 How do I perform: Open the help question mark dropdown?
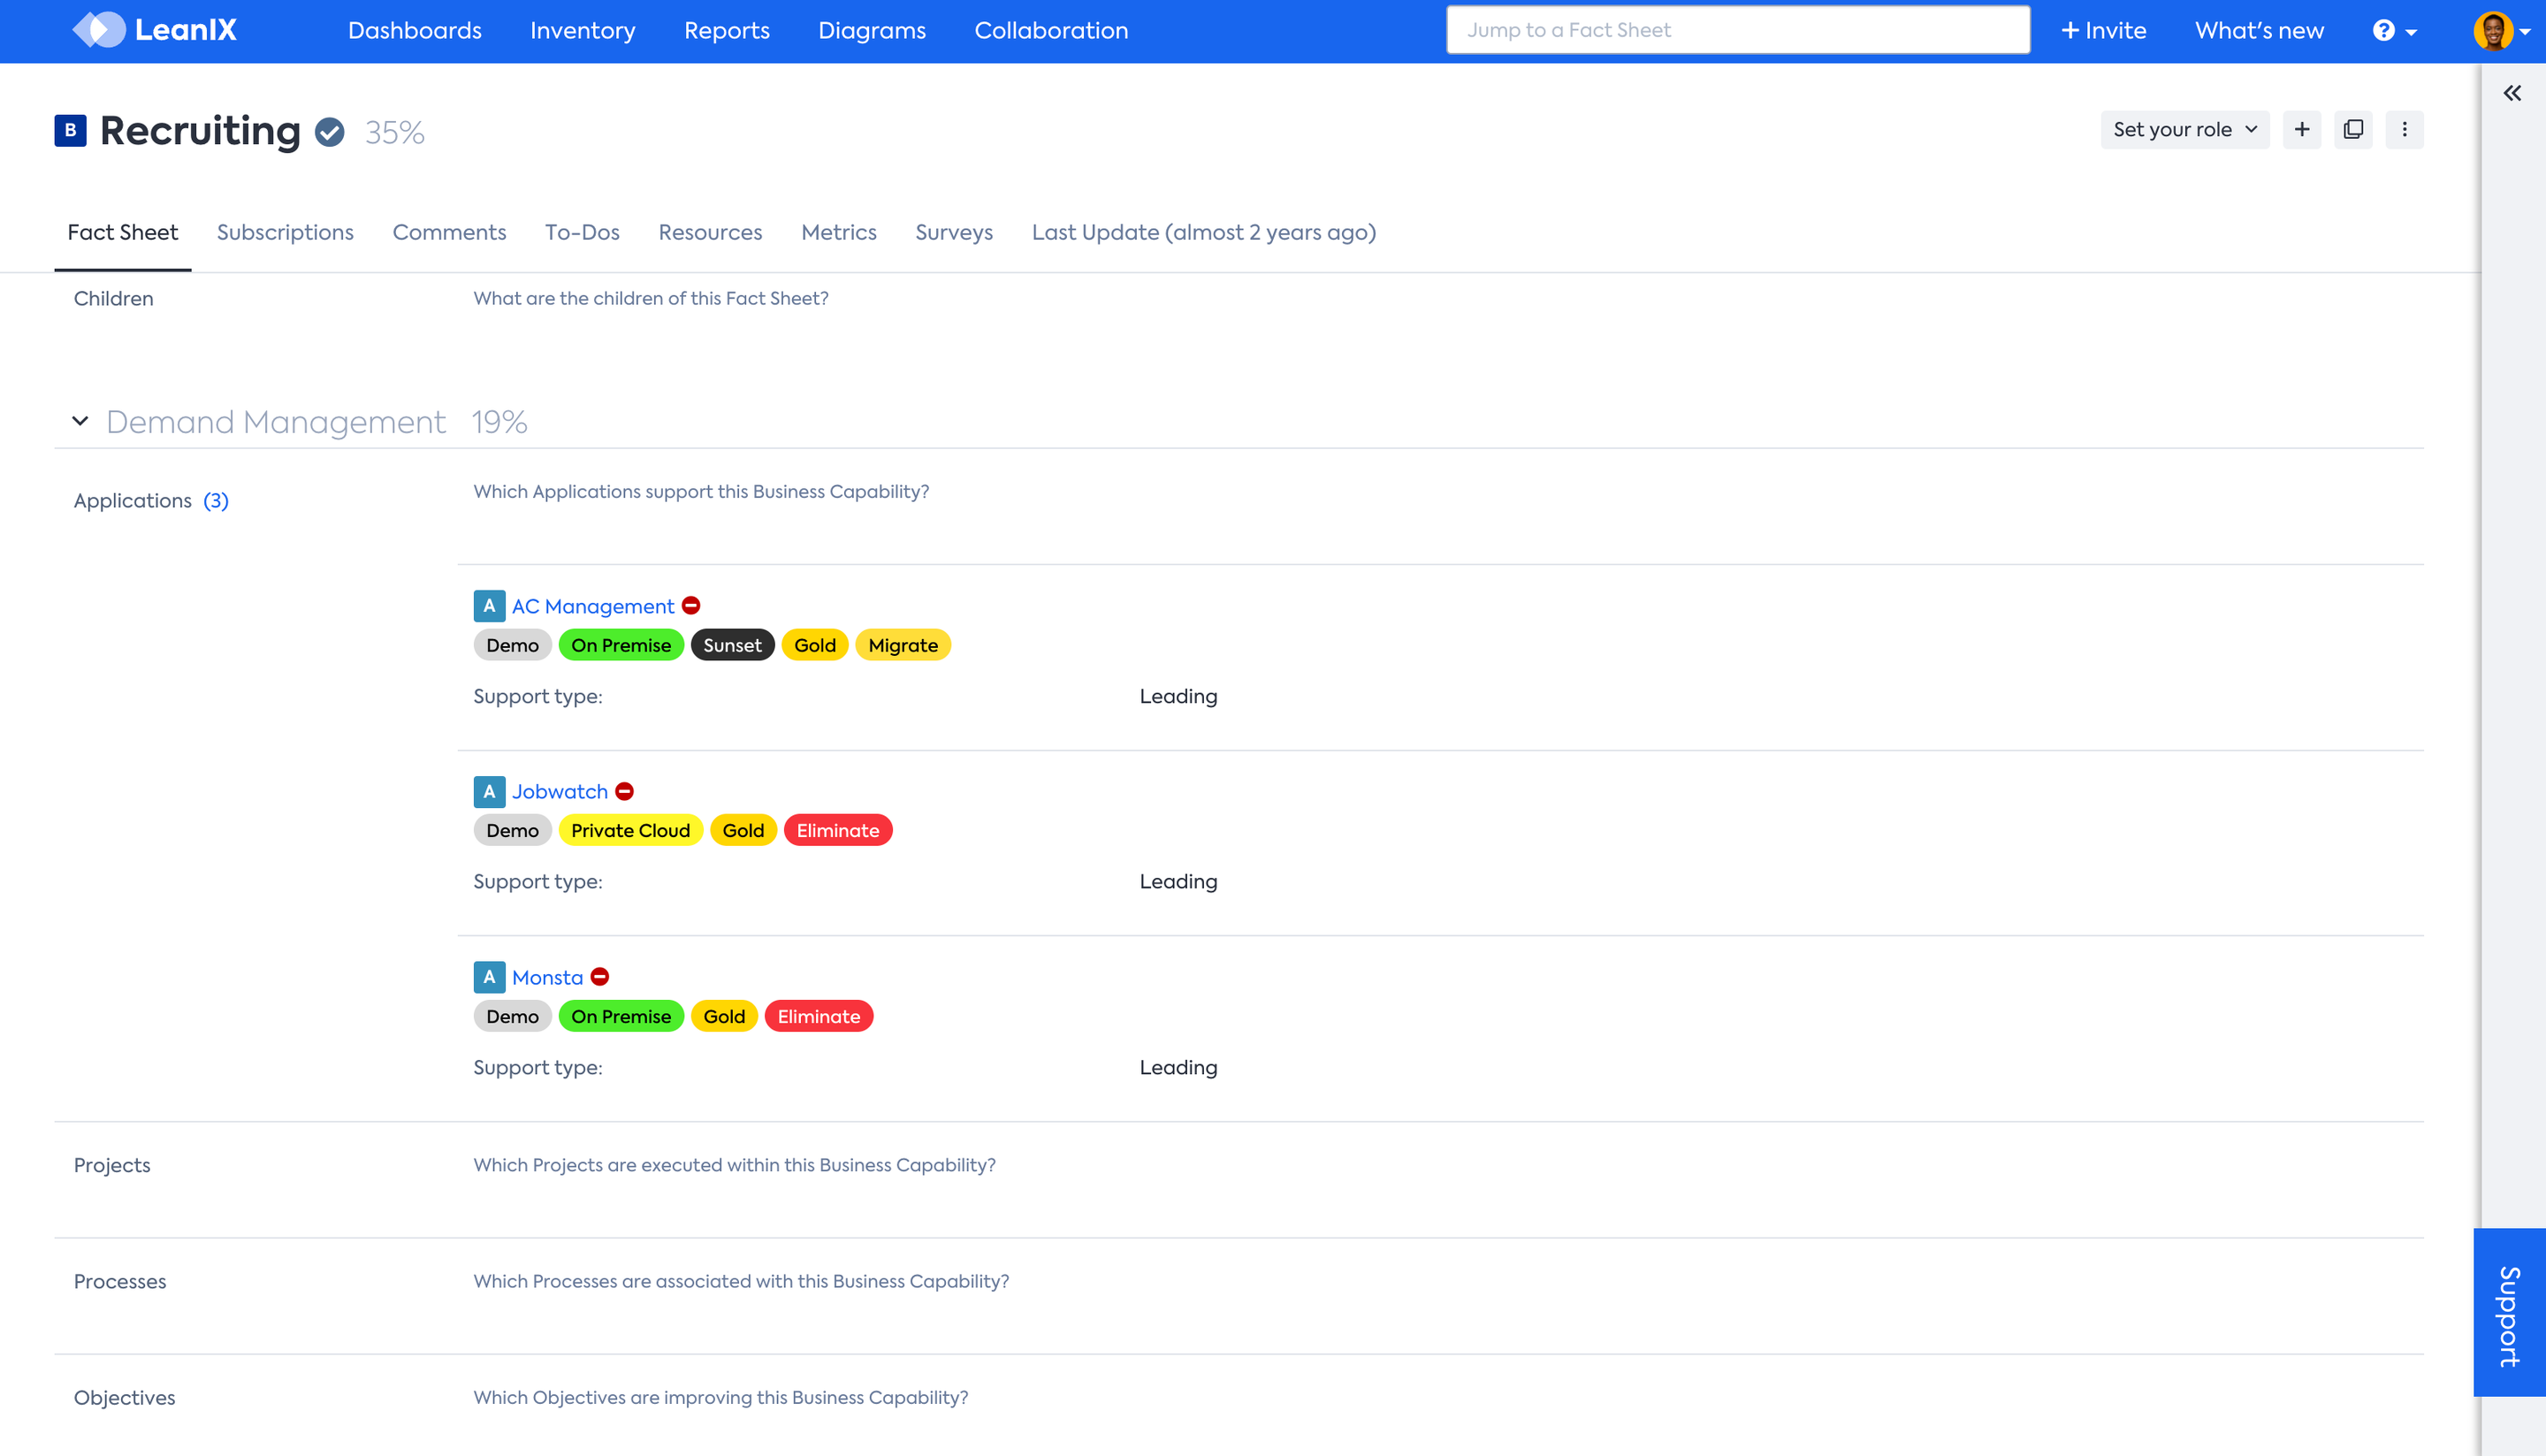tap(2394, 31)
